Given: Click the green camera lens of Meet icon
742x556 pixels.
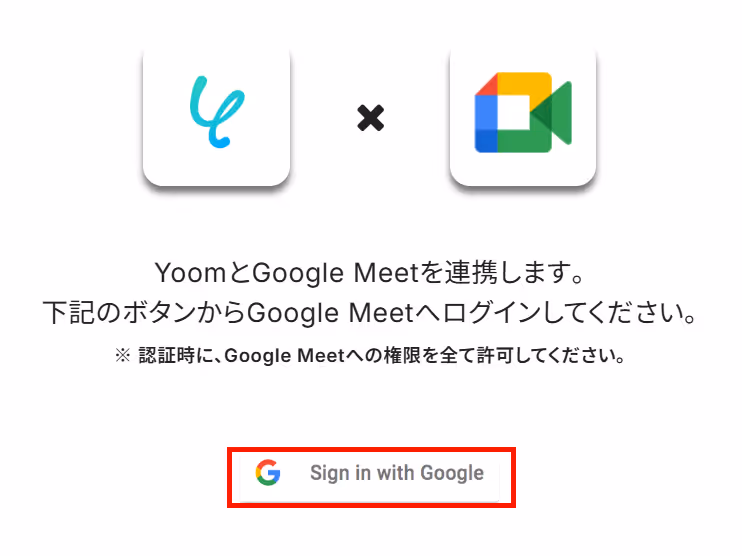Looking at the screenshot, I should (x=551, y=113).
